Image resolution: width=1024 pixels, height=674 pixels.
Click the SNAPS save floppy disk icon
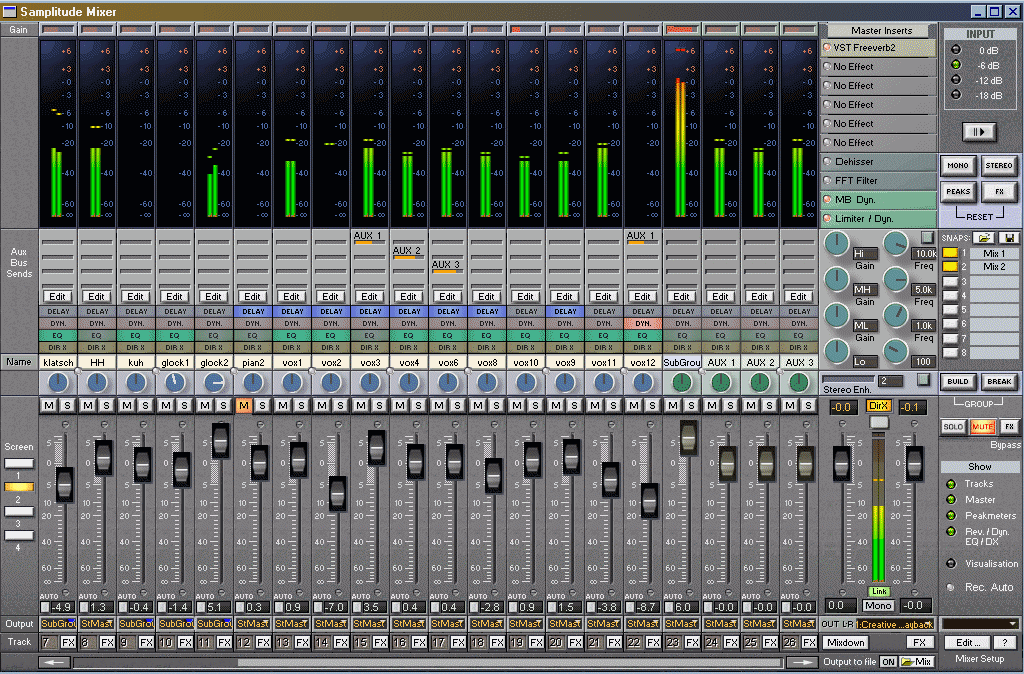pos(1009,238)
